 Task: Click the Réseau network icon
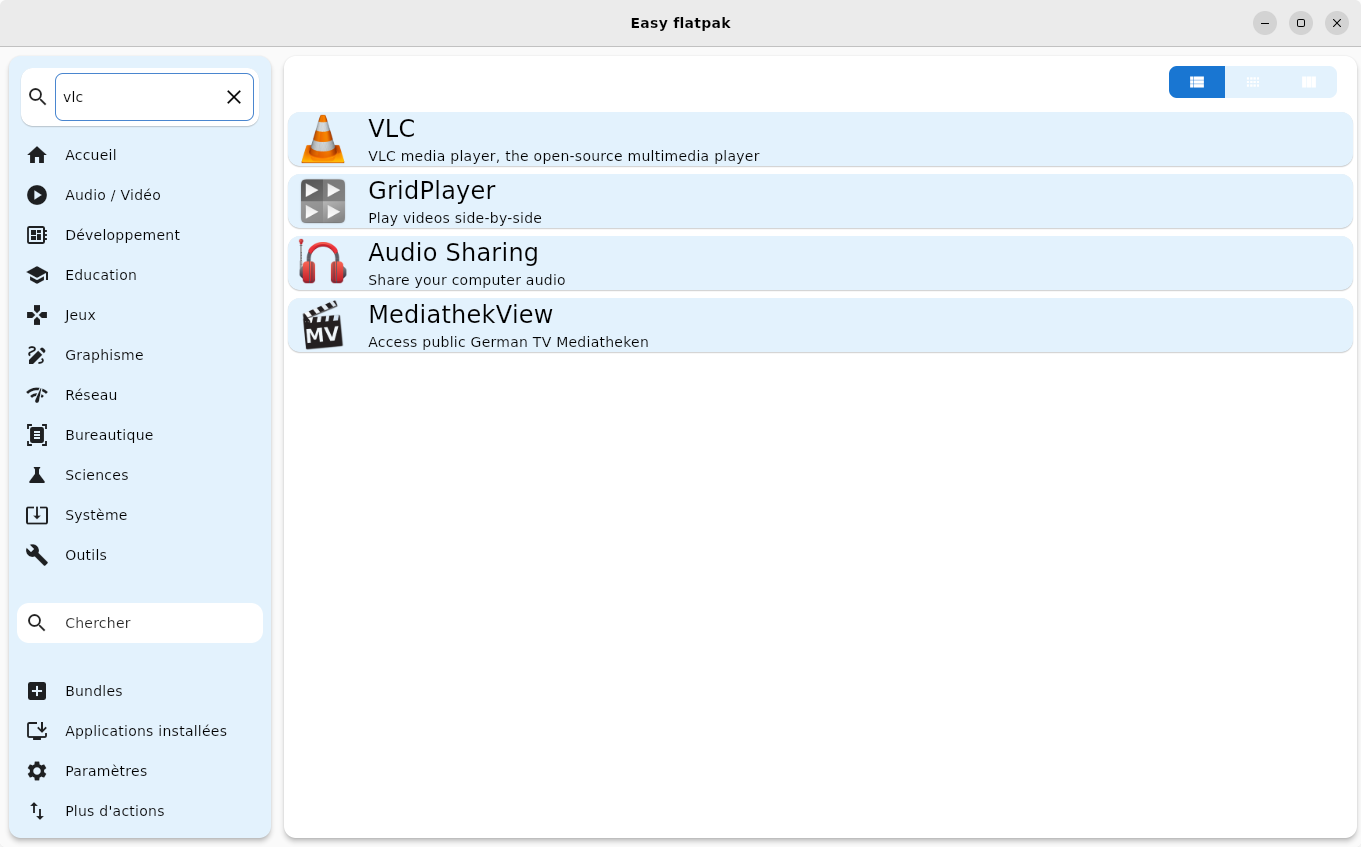click(x=37, y=395)
